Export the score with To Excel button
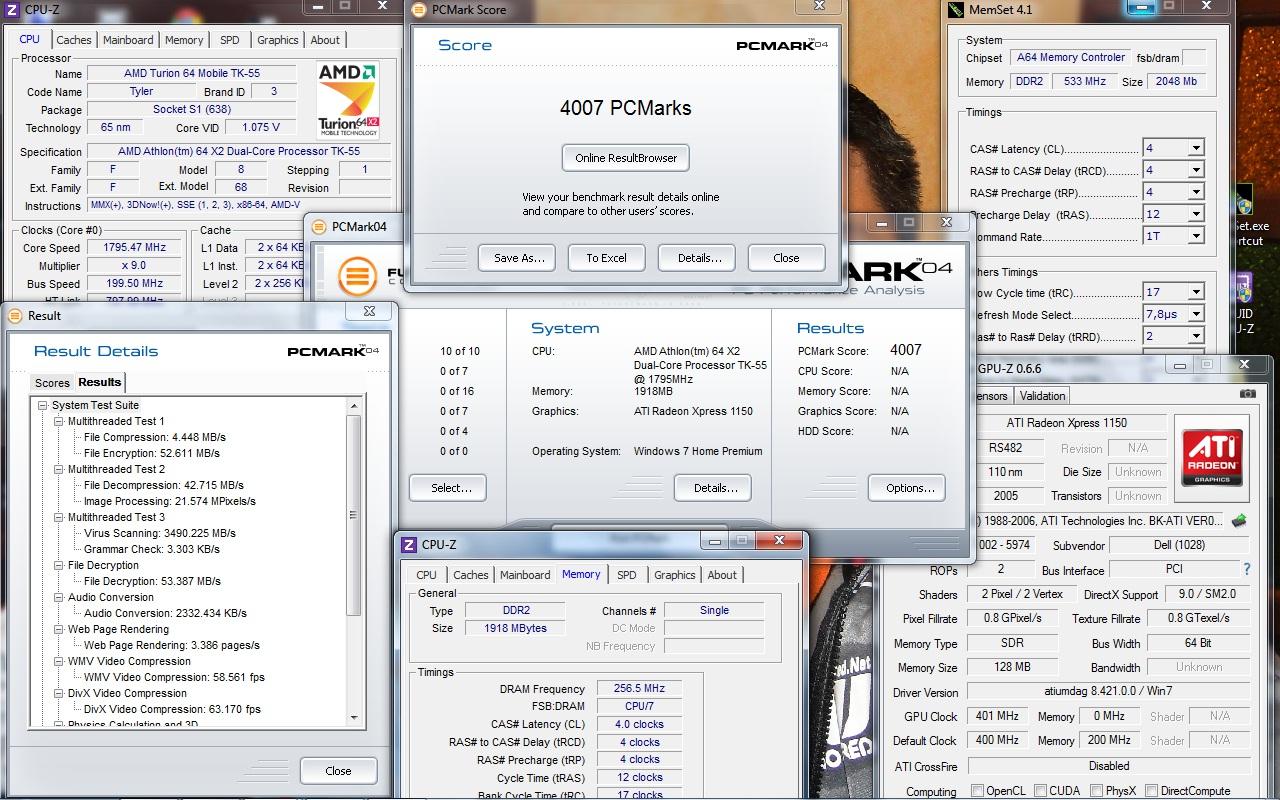Image resolution: width=1280 pixels, height=800 pixels. pyautogui.click(x=607, y=258)
